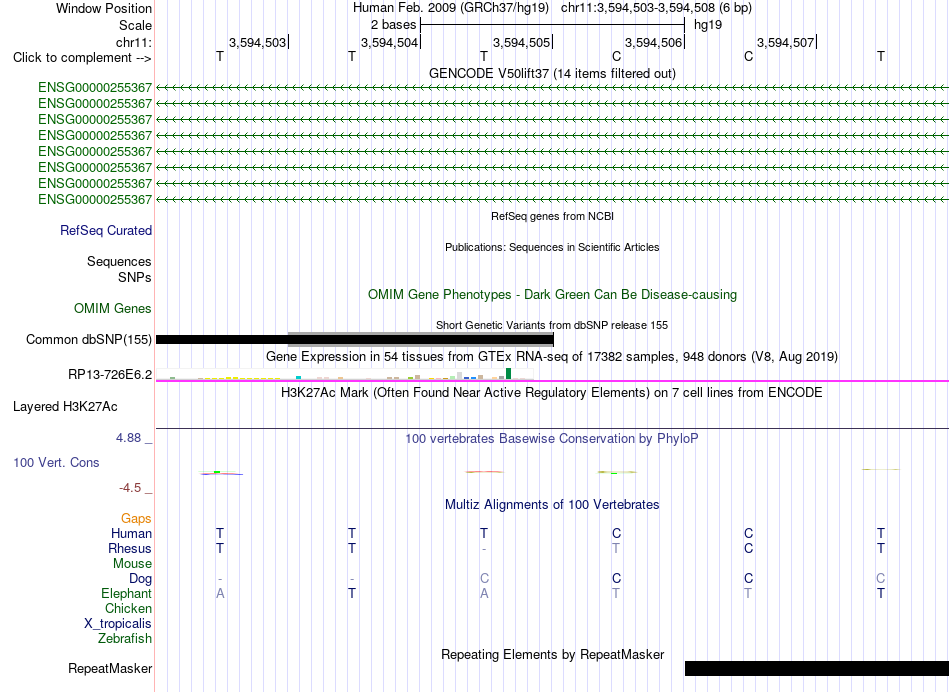The width and height of the screenshot is (950, 692).
Task: Click the Dog species label
Action: pyautogui.click(x=140, y=579)
